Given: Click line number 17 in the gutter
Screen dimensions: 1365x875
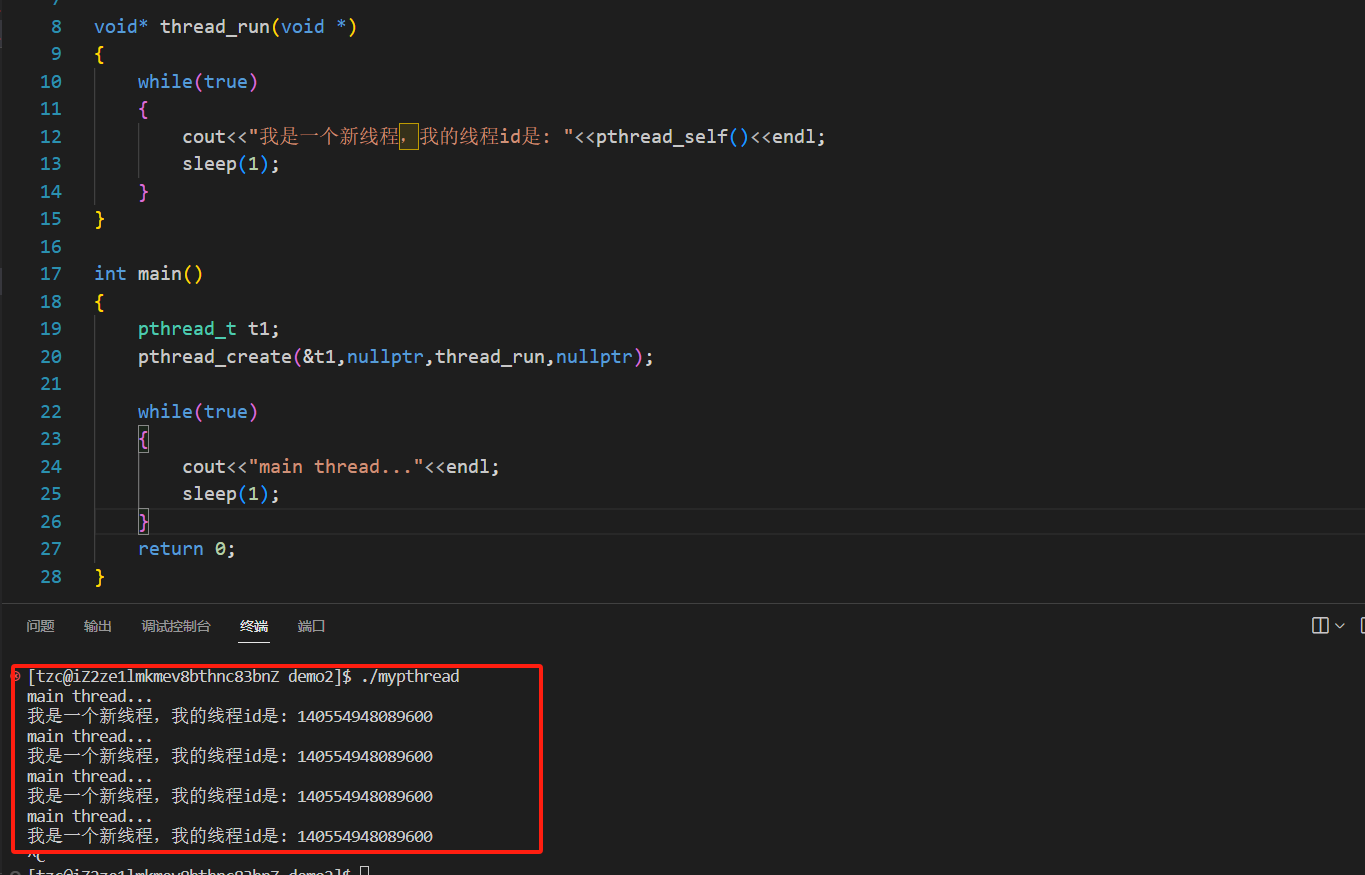Looking at the screenshot, I should click(50, 274).
